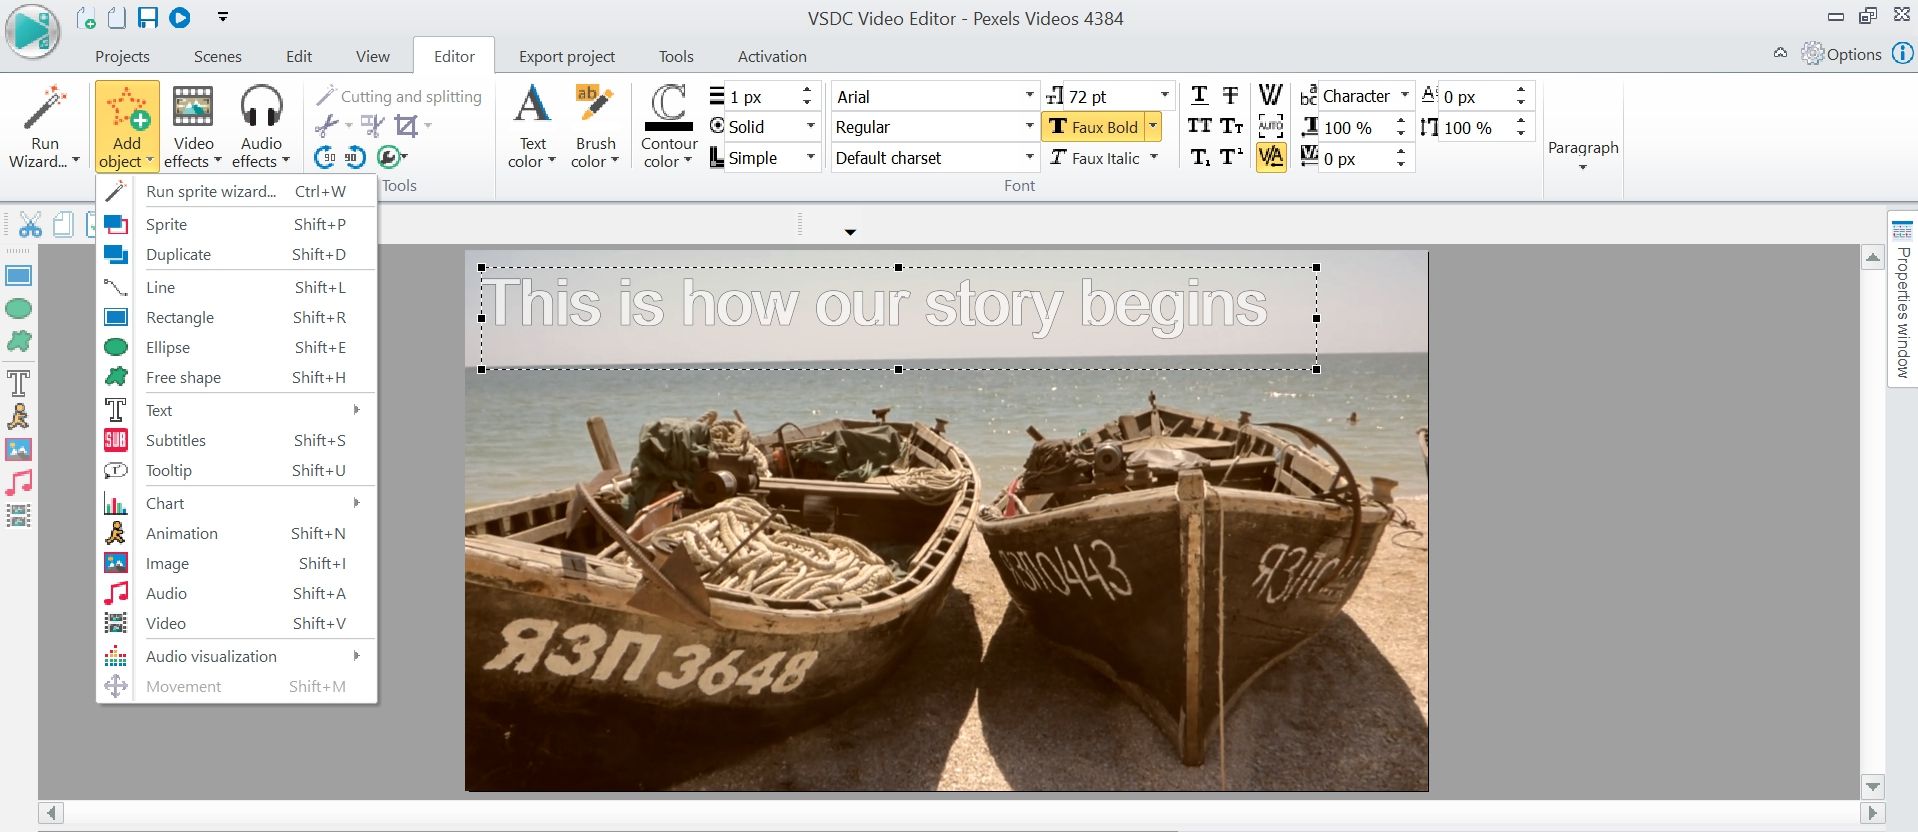Toggle subscript text formatting
1918x832 pixels.
1200,157
